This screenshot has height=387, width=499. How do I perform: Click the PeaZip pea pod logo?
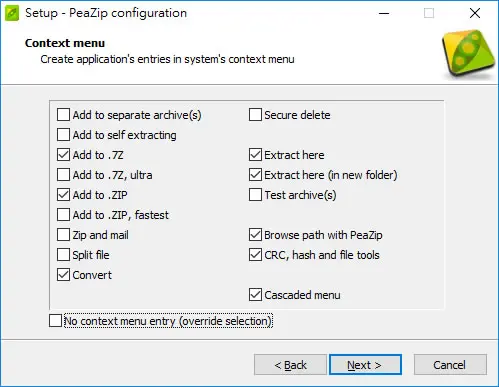pos(468,53)
